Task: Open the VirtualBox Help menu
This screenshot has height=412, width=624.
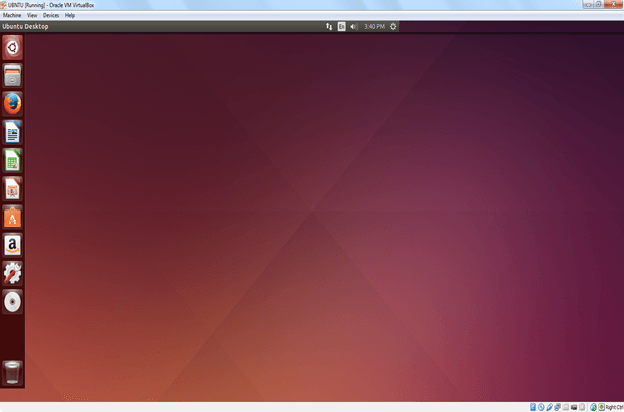Action: click(70, 15)
